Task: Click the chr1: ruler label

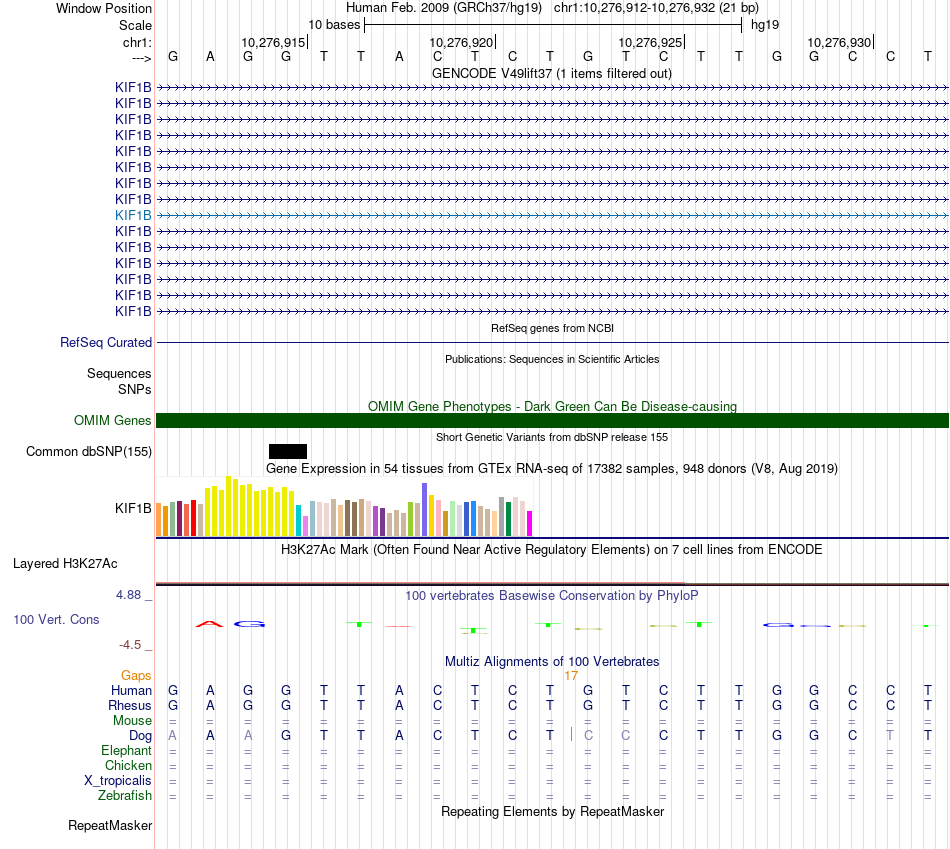Action: pos(138,42)
